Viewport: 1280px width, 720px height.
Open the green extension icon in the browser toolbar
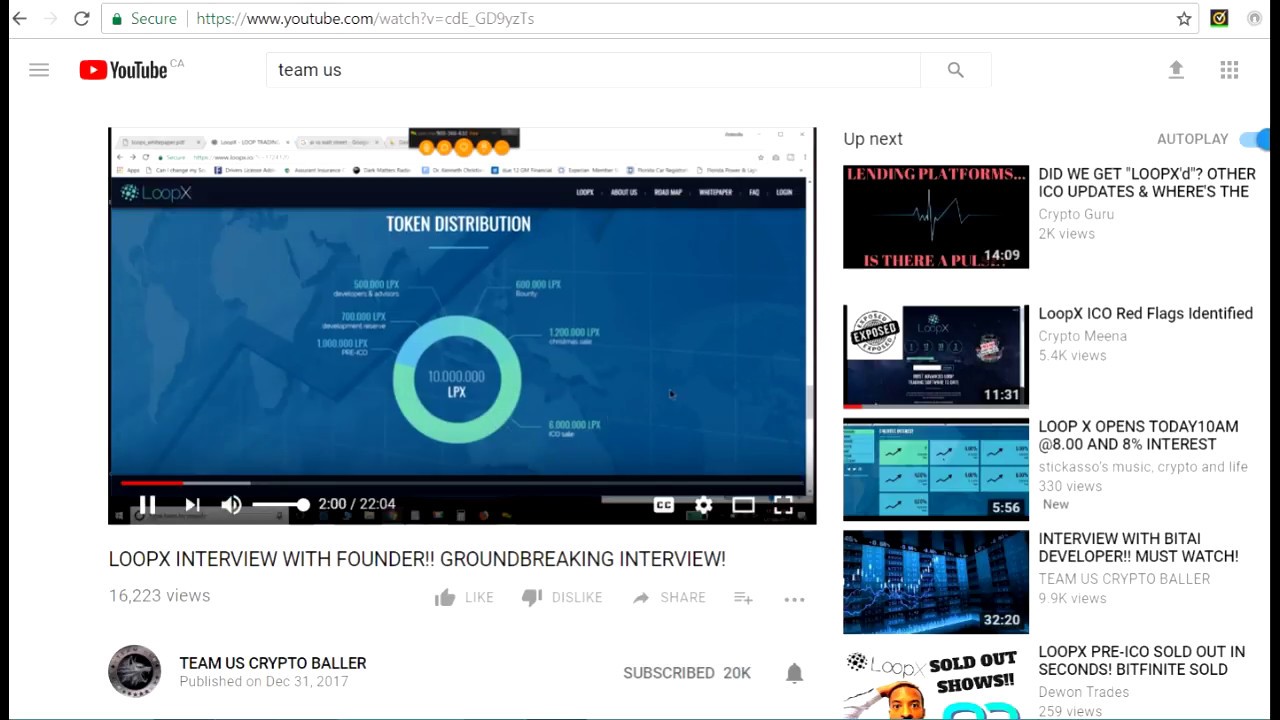pyautogui.click(x=1219, y=18)
